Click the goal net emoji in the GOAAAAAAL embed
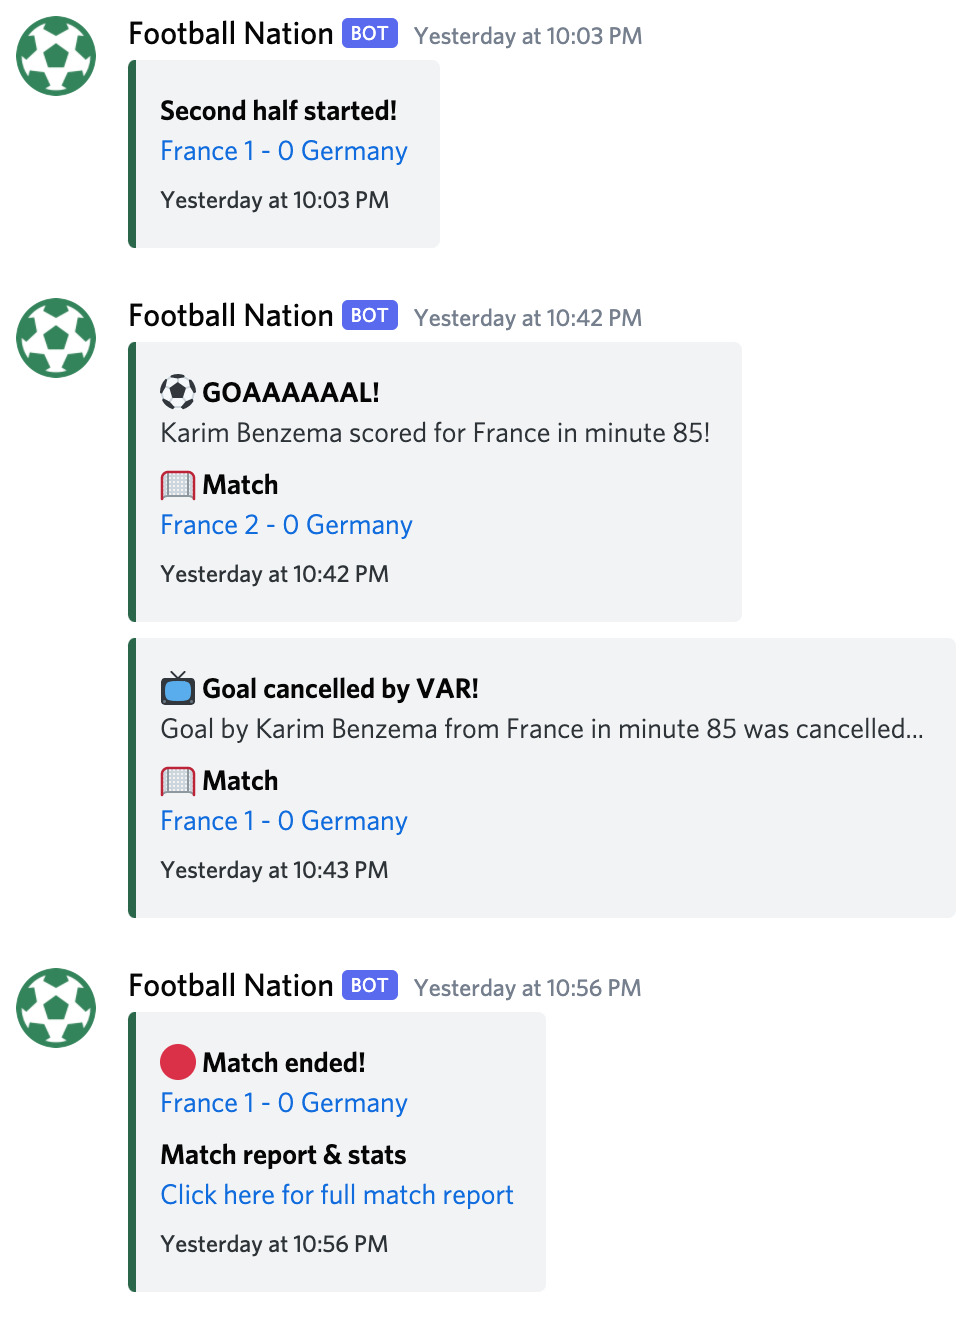The height and width of the screenshot is (1326, 976). coord(178,485)
